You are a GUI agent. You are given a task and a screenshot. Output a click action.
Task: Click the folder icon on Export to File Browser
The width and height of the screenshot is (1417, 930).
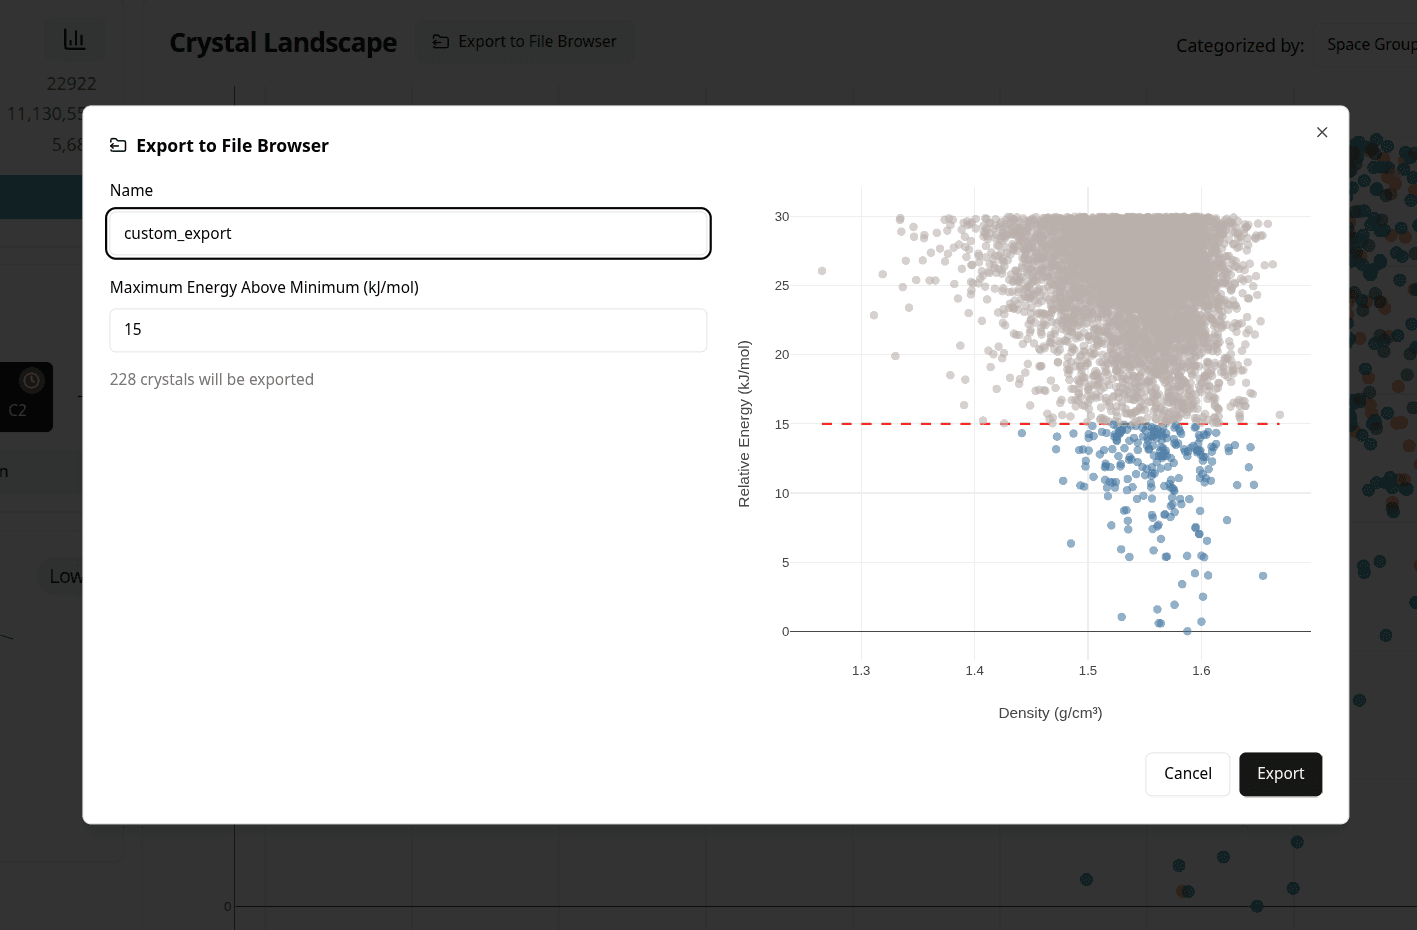tap(439, 41)
